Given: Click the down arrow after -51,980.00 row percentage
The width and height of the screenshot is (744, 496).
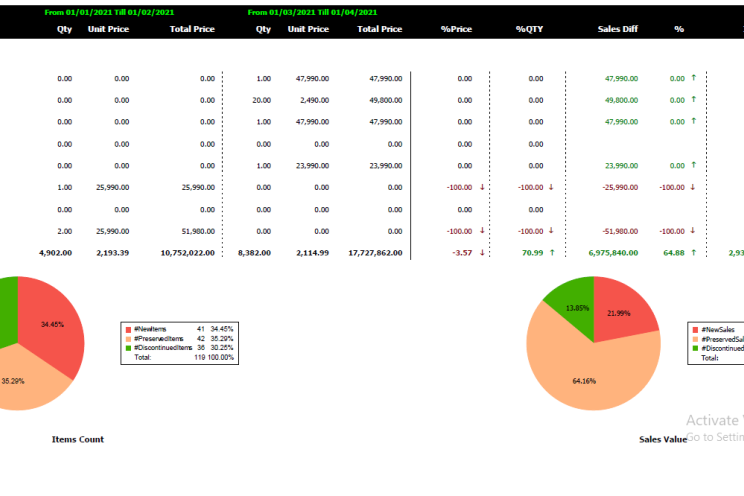Looking at the screenshot, I should [x=692, y=231].
